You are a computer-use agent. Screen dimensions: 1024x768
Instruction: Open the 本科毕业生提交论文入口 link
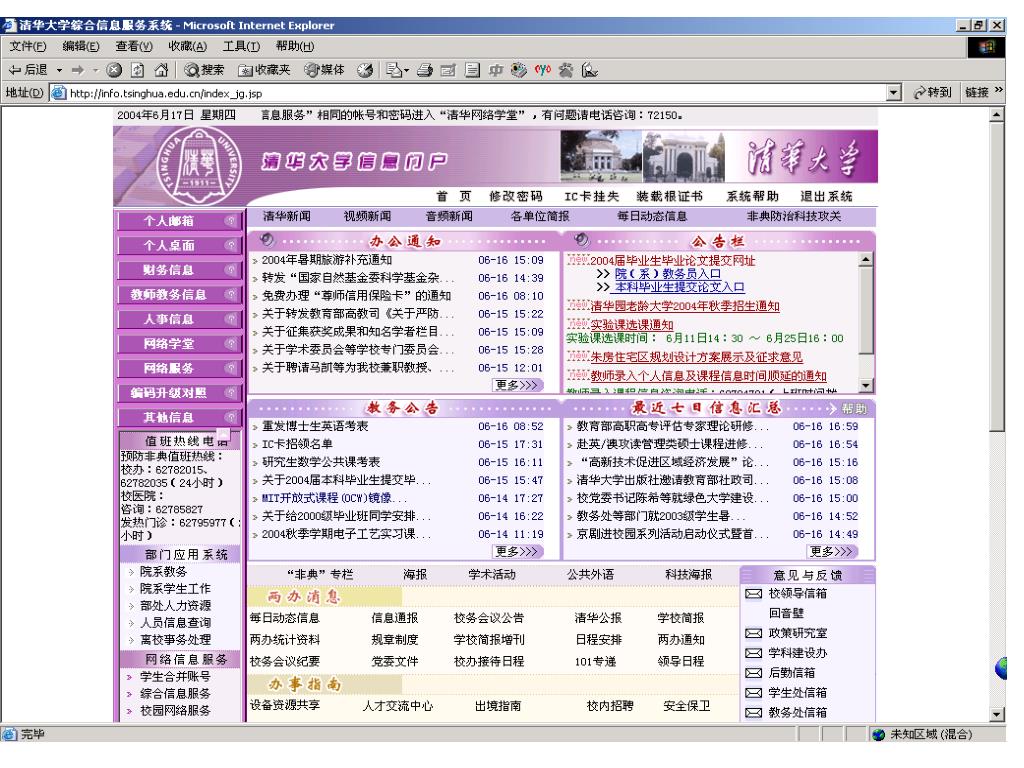[x=679, y=287]
